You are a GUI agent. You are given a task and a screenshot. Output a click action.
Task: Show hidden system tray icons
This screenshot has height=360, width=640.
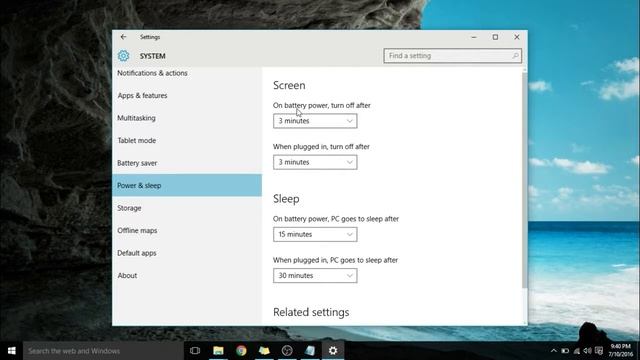pos(553,351)
